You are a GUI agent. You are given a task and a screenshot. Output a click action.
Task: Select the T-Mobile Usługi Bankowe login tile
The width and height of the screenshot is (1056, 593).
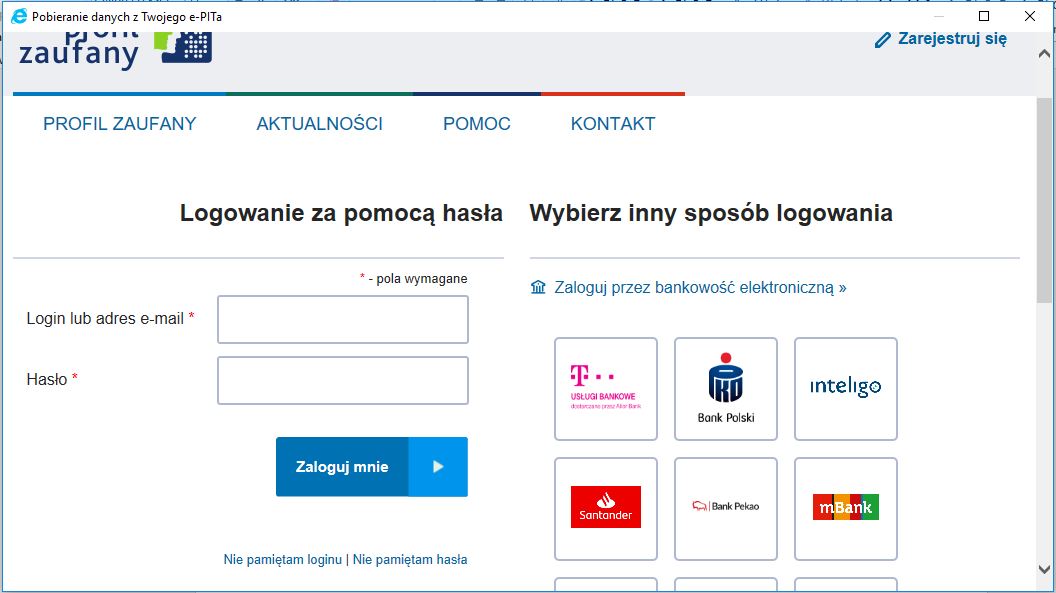click(605, 389)
